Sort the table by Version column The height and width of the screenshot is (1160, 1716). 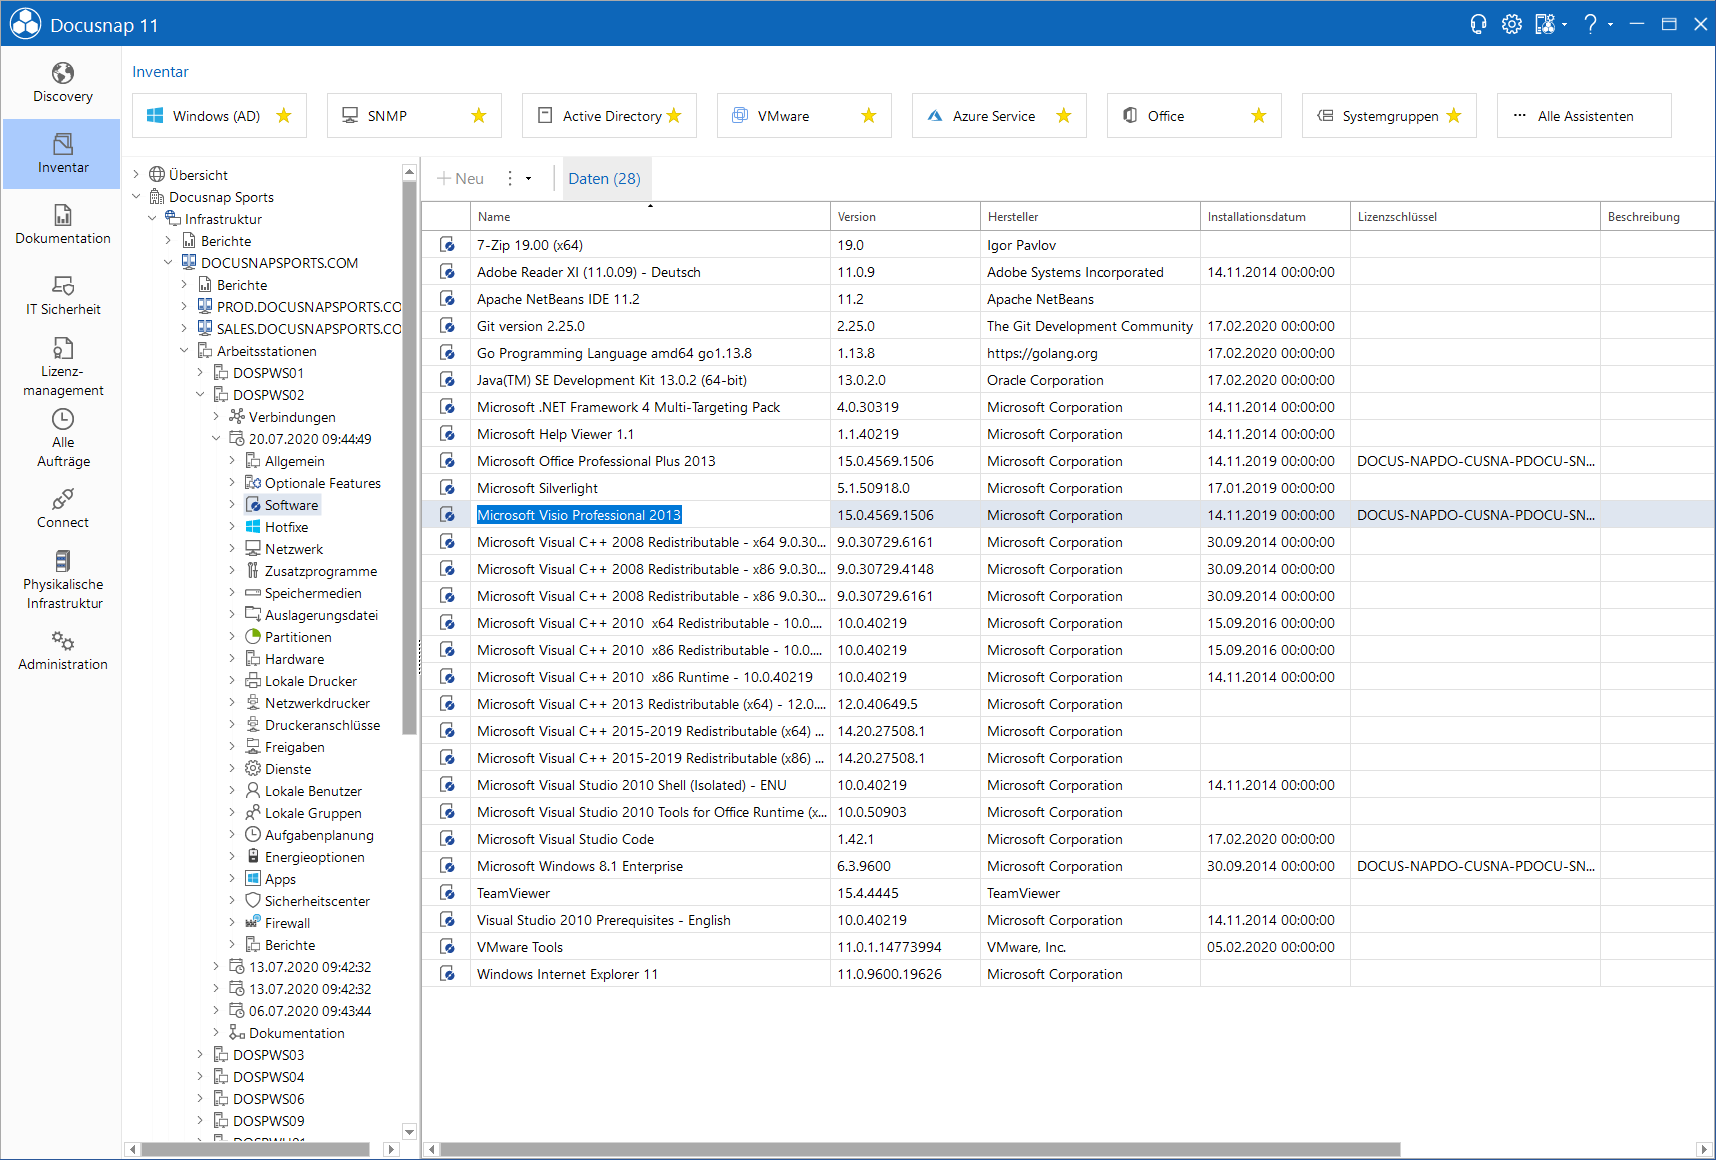[x=905, y=217]
